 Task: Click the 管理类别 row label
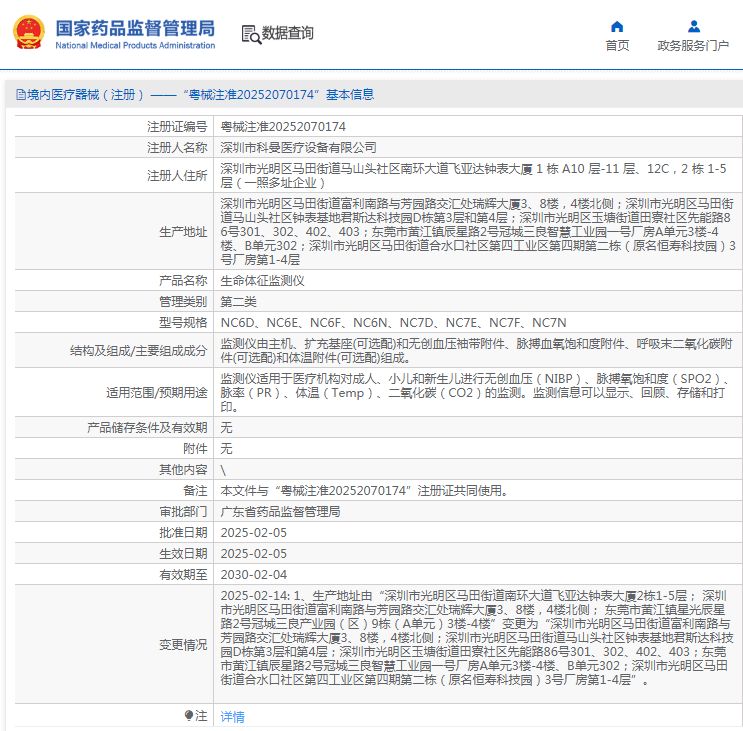click(183, 301)
